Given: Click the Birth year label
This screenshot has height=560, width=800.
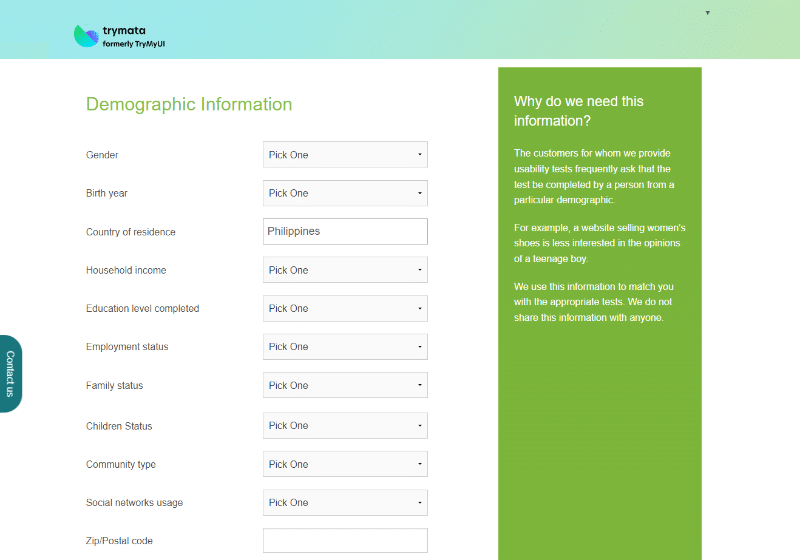Looking at the screenshot, I should [107, 193].
